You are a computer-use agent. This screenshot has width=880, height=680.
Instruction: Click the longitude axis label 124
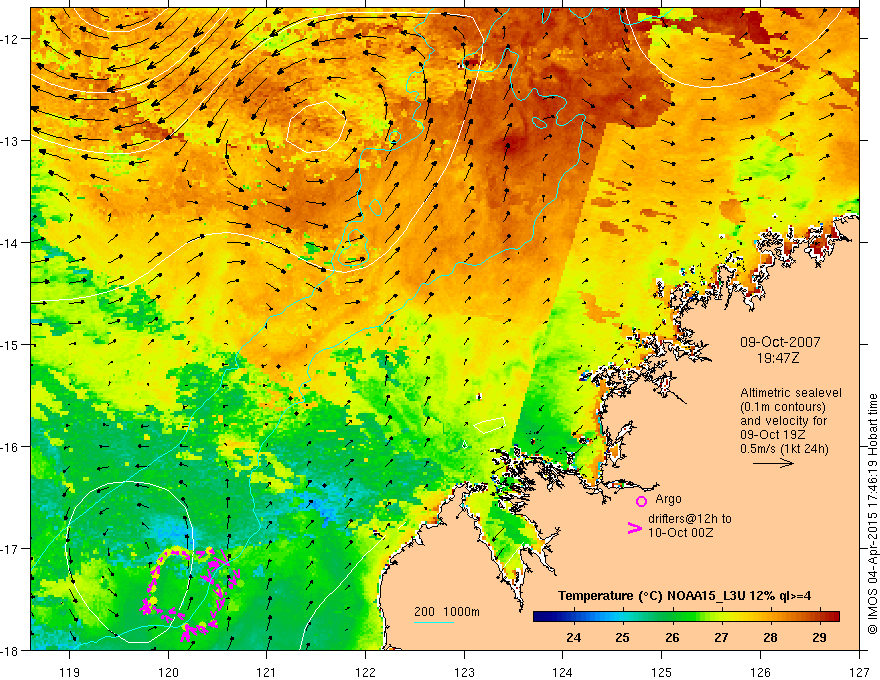[x=563, y=672]
